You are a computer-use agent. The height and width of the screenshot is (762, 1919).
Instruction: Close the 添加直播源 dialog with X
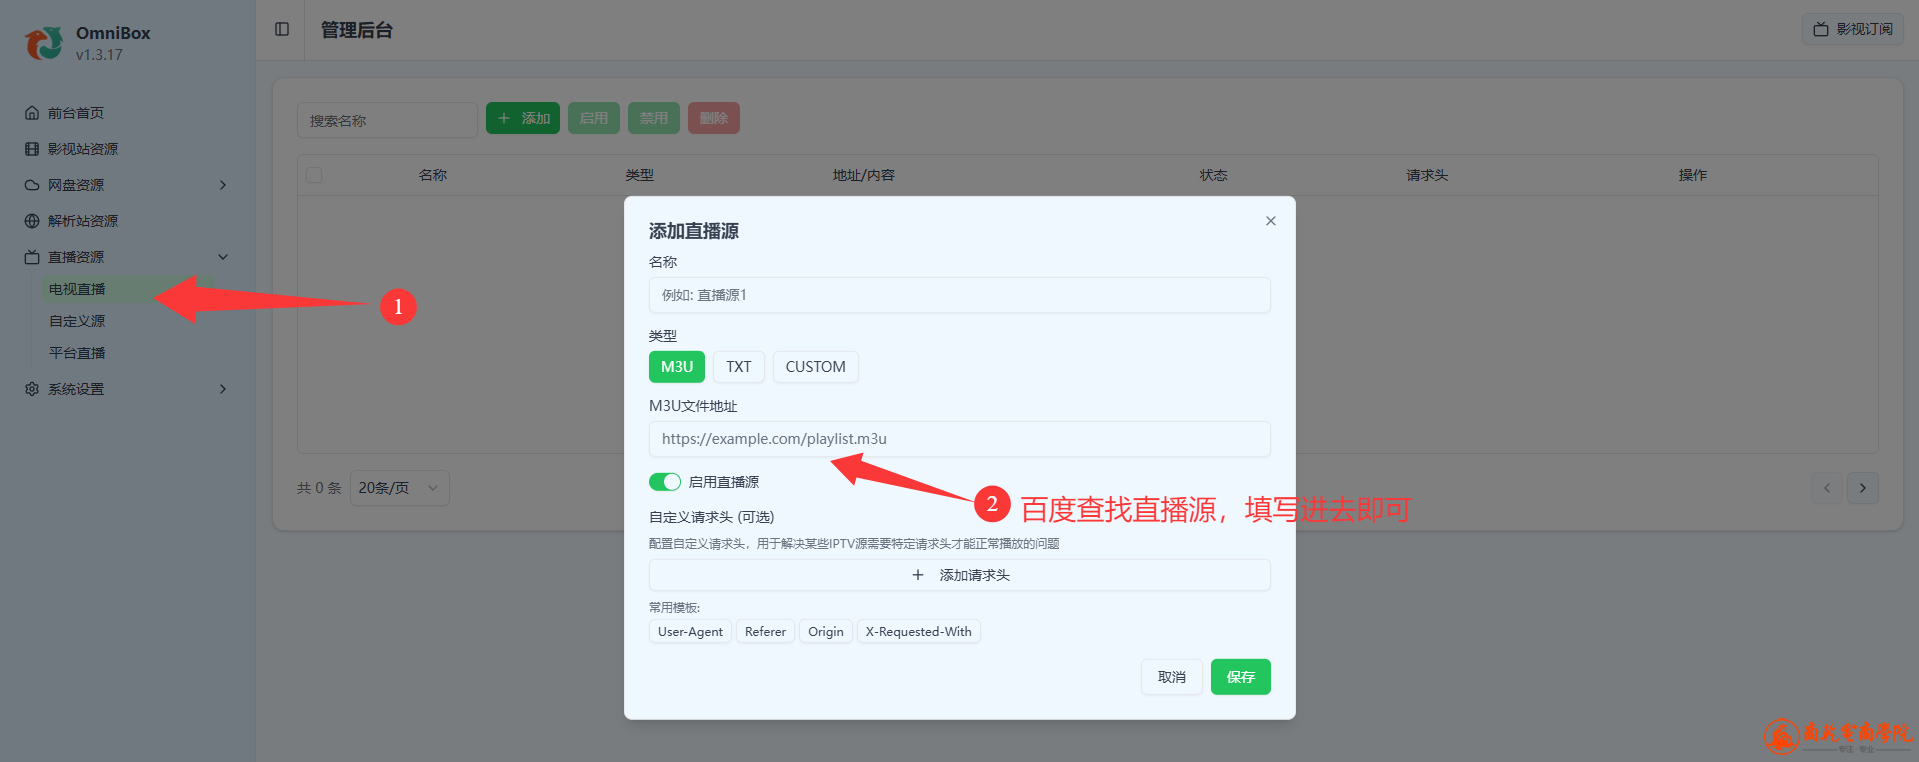pyautogui.click(x=1270, y=221)
